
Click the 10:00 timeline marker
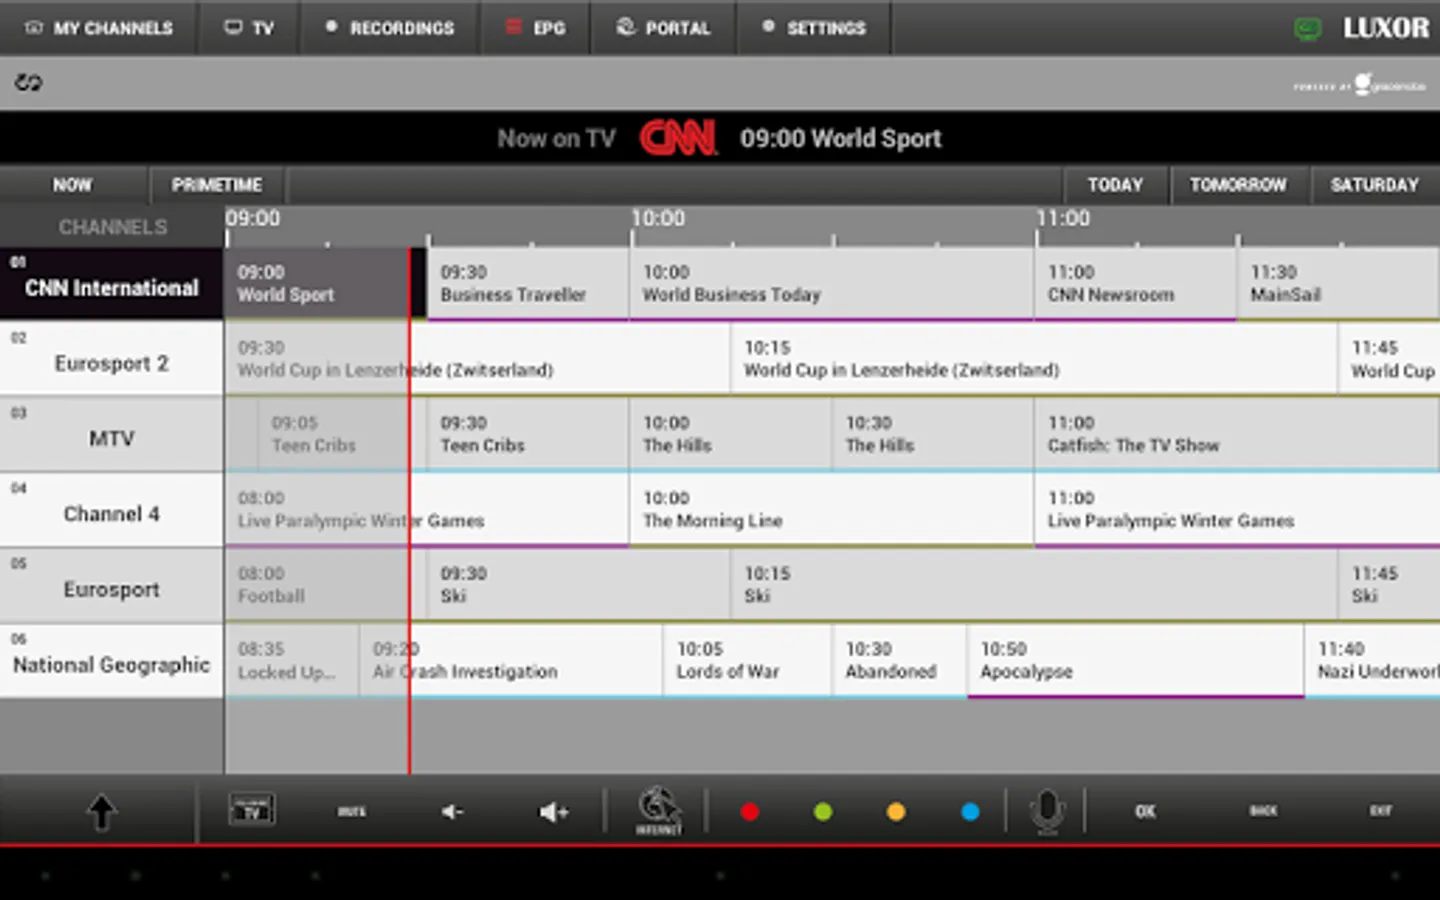tap(658, 218)
